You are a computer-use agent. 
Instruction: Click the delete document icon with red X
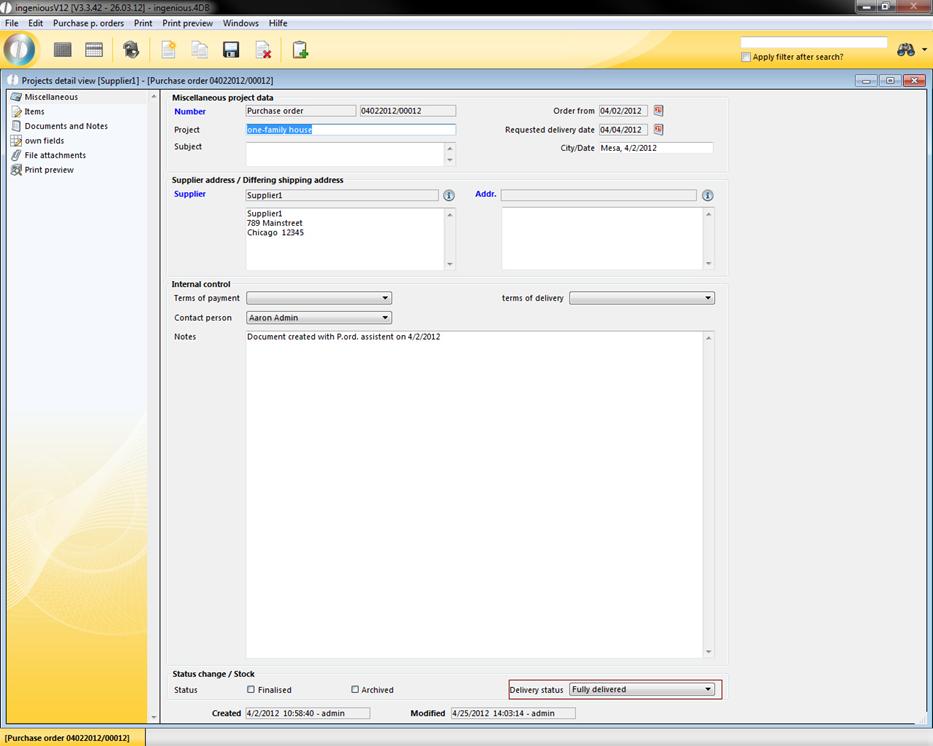[x=263, y=50]
